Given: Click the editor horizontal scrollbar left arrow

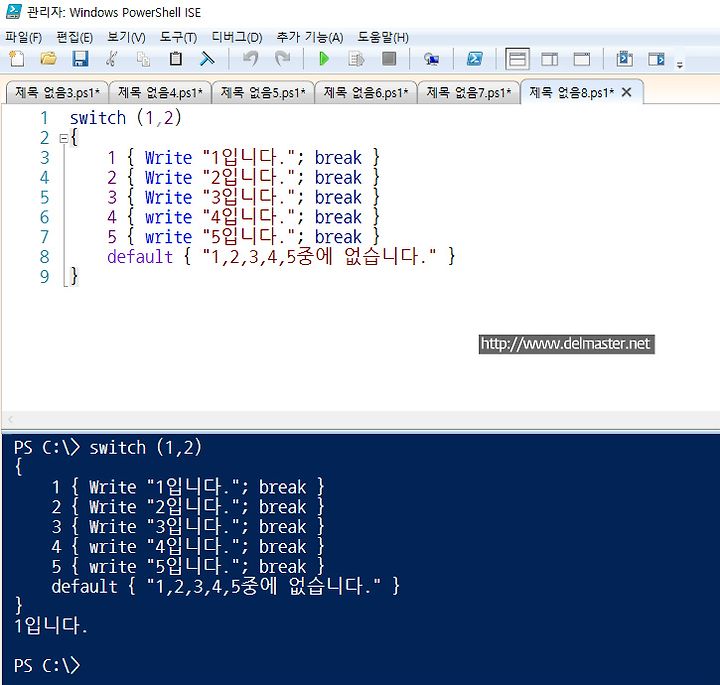Looking at the screenshot, I should click(10, 419).
